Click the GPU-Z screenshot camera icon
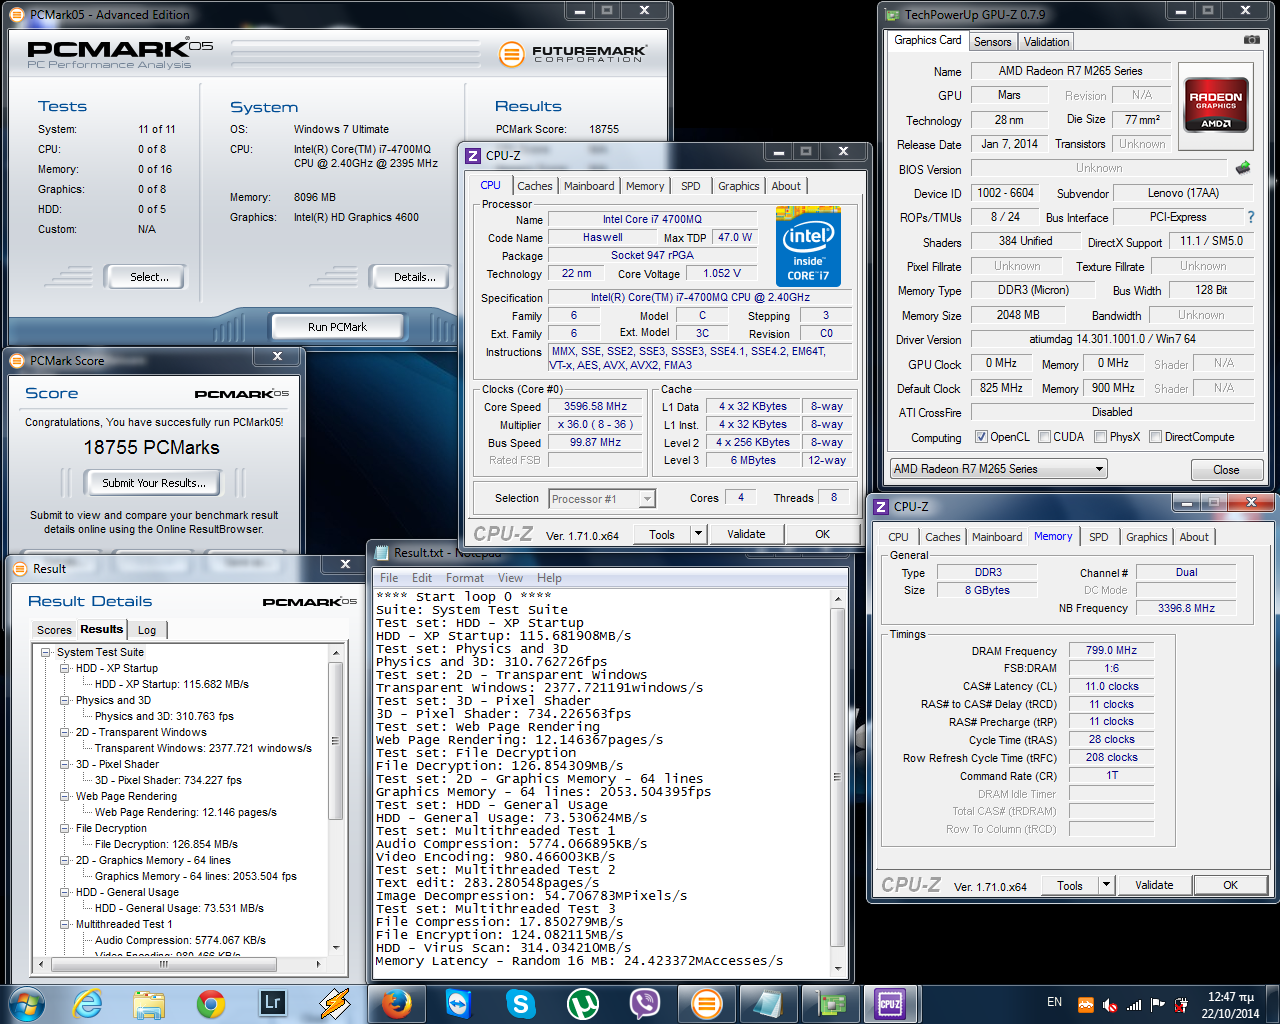The height and width of the screenshot is (1024, 1280). (x=1251, y=40)
